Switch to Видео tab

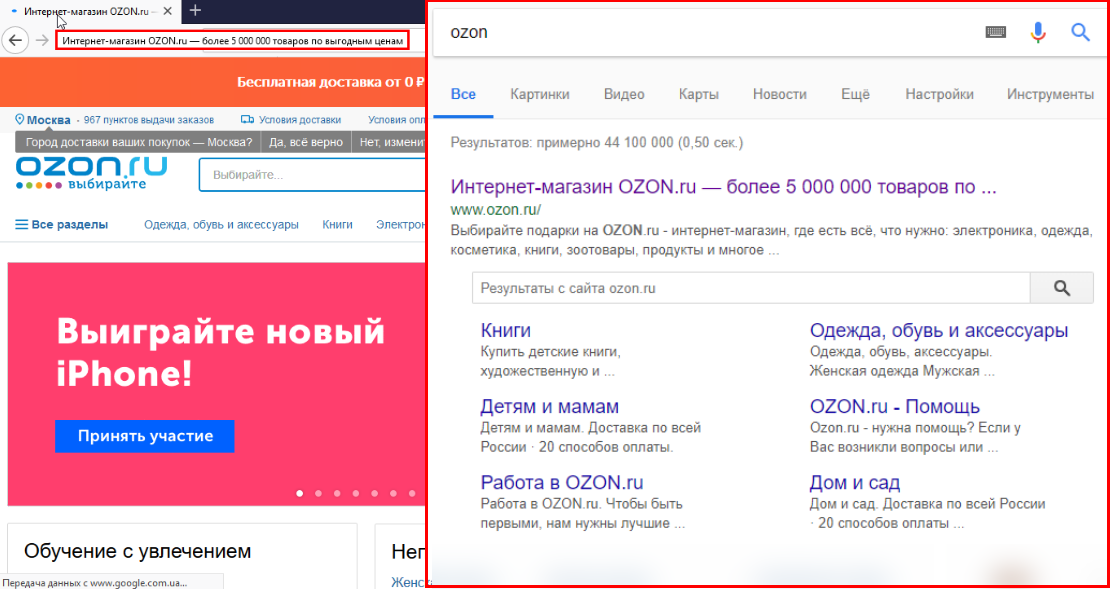coord(624,94)
